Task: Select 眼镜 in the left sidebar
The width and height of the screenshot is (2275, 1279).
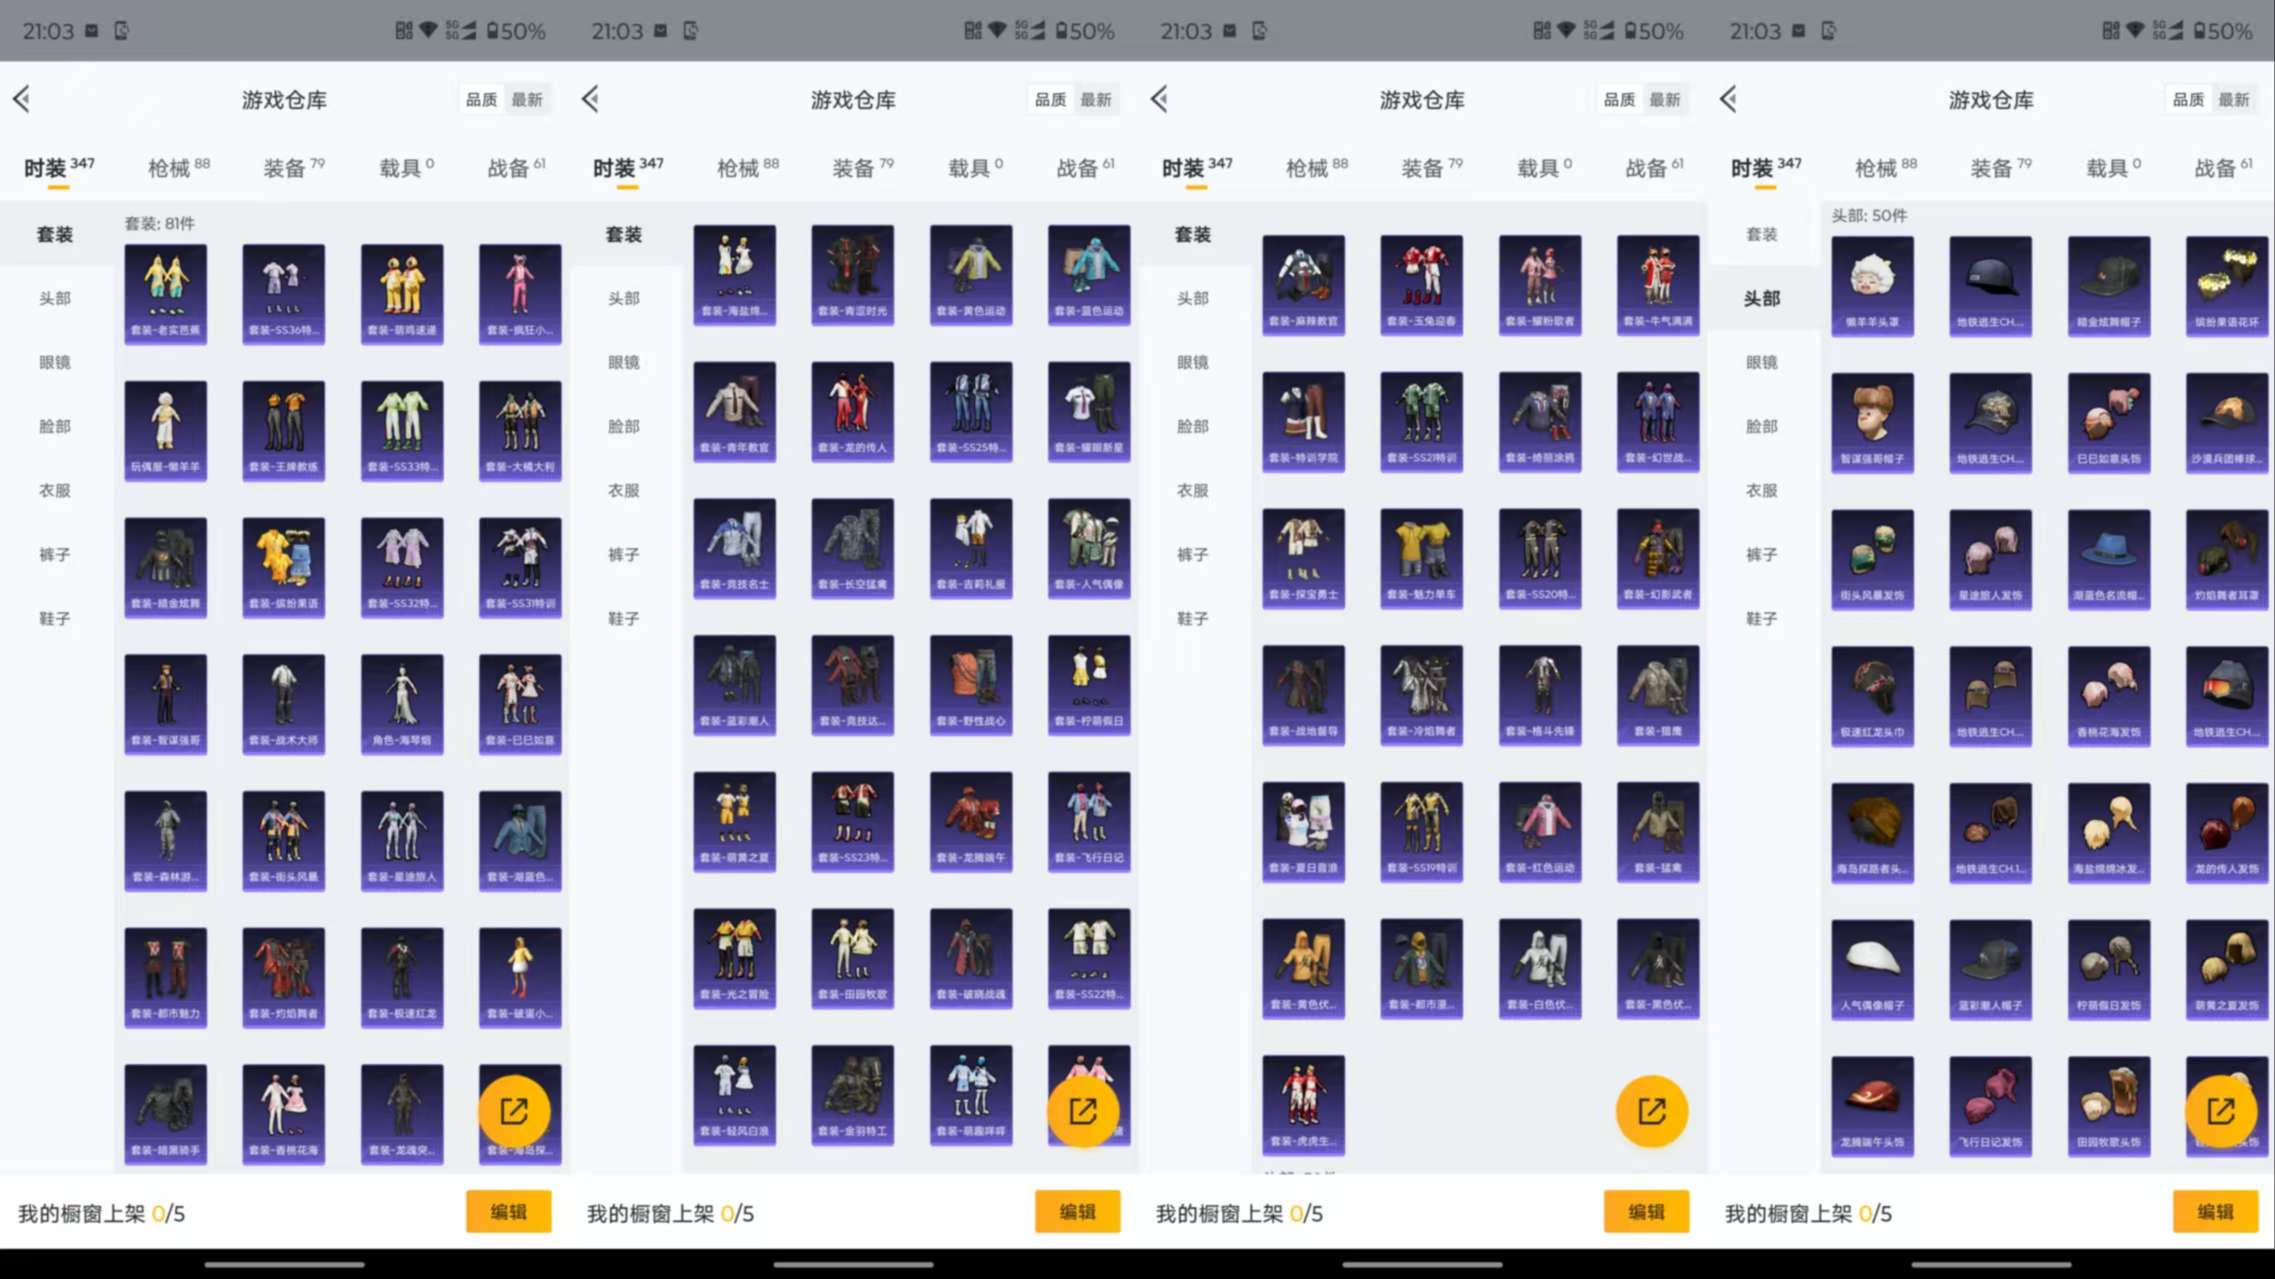Action: (55, 362)
